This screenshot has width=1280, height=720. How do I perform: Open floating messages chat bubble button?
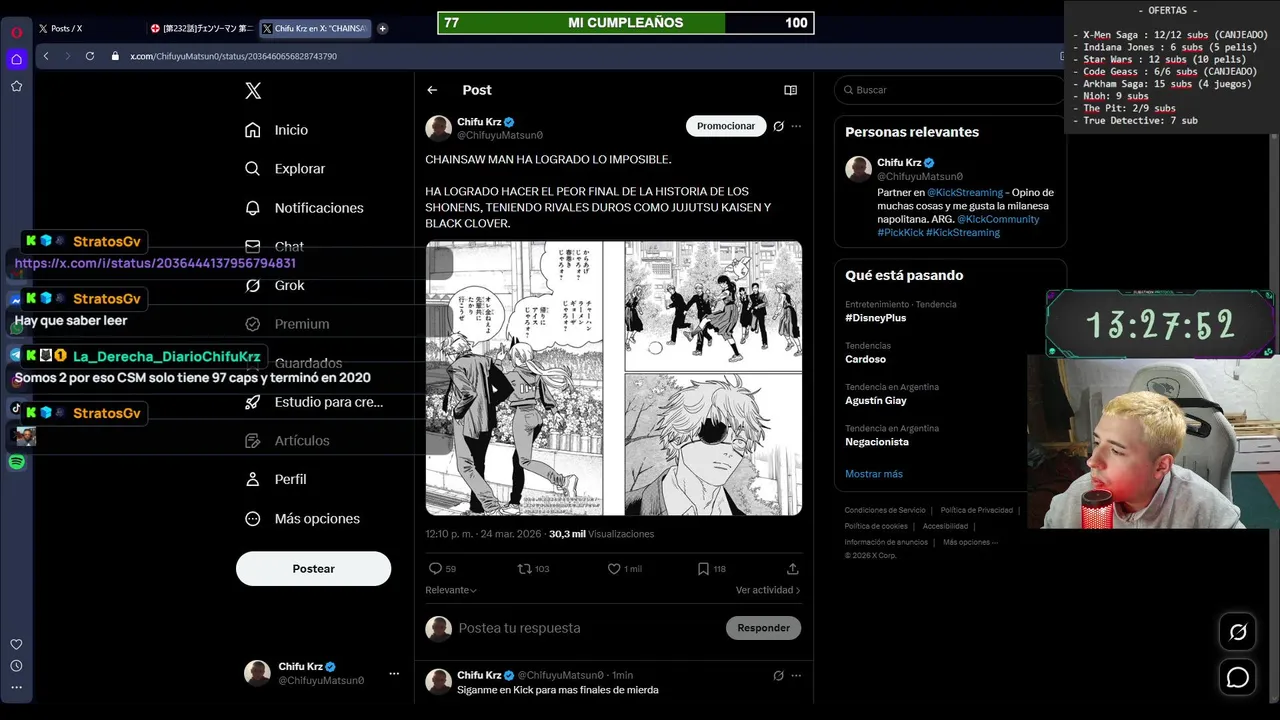pos(1238,677)
